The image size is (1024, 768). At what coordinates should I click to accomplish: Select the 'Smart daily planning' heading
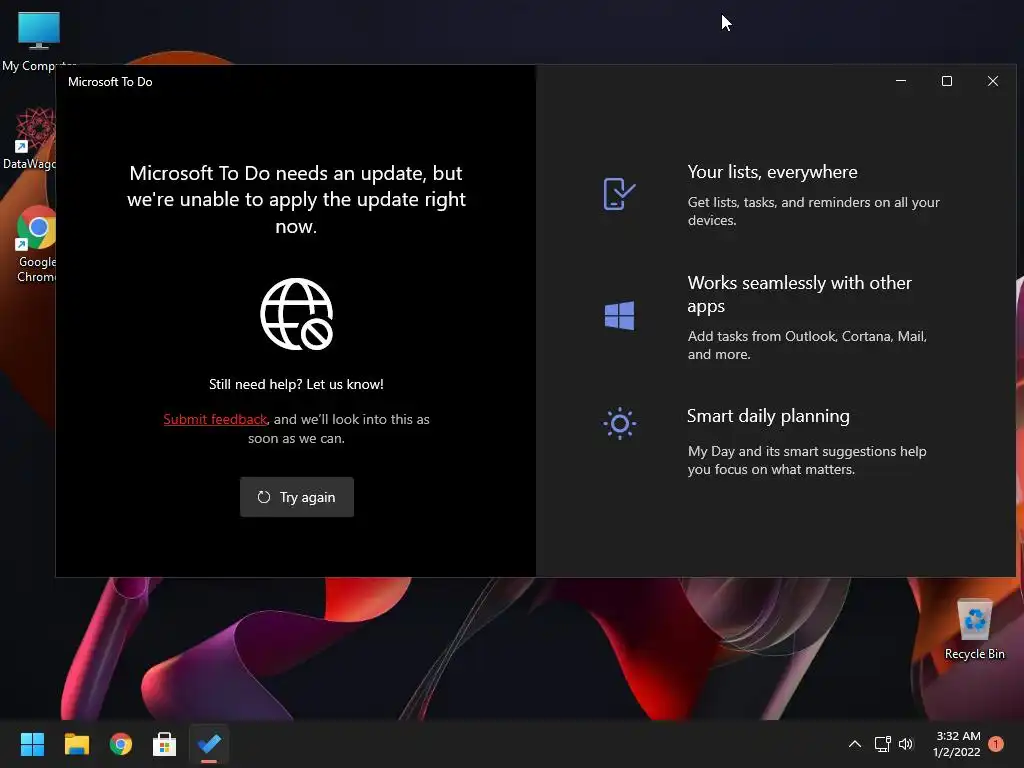tap(768, 416)
